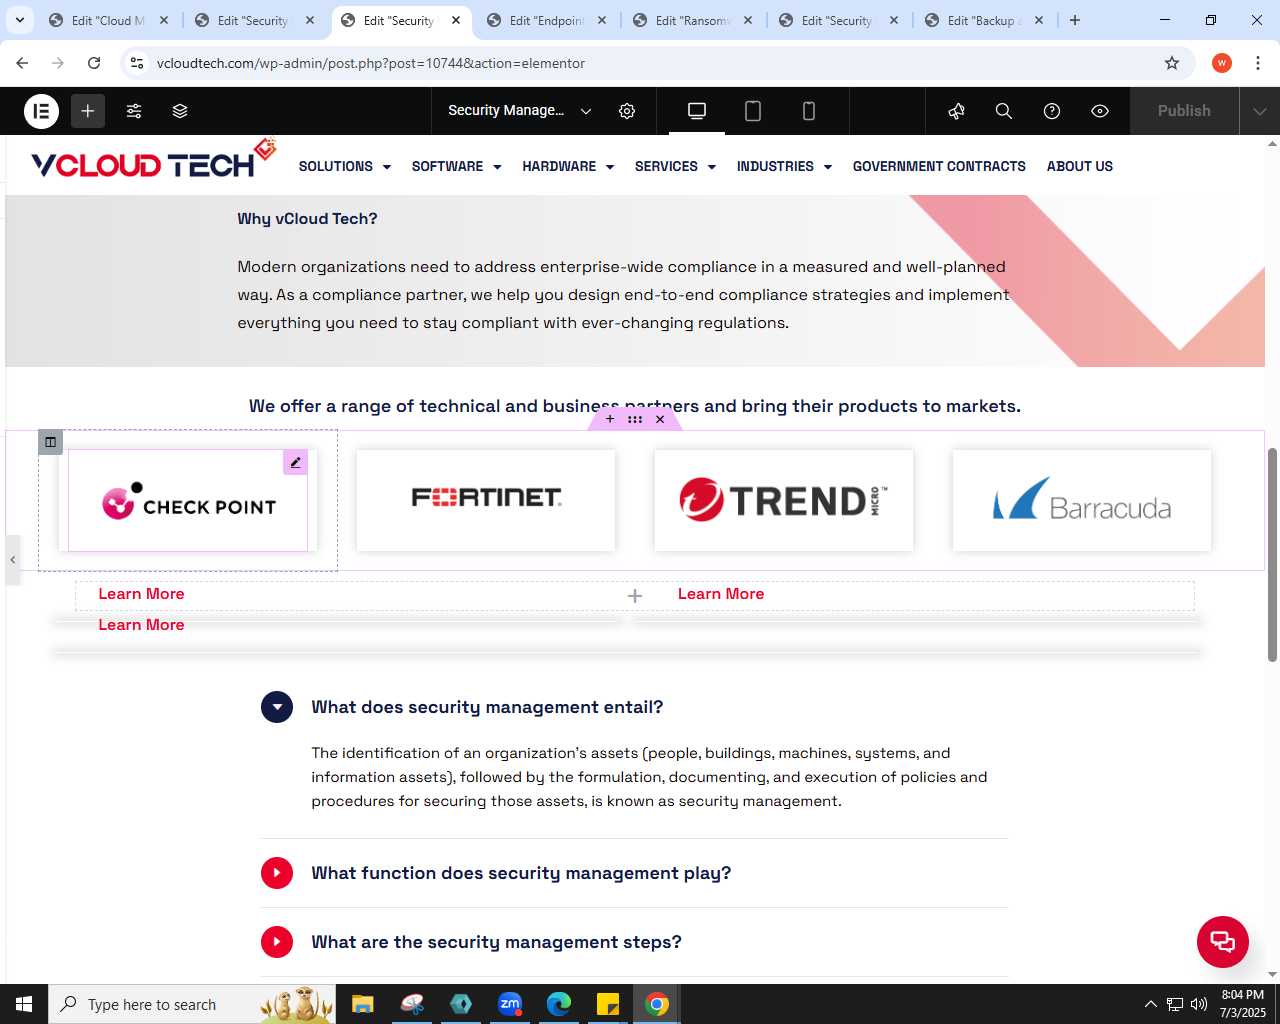The image size is (1280, 1024).
Task: Click the Add Element plus button
Action: point(88,111)
